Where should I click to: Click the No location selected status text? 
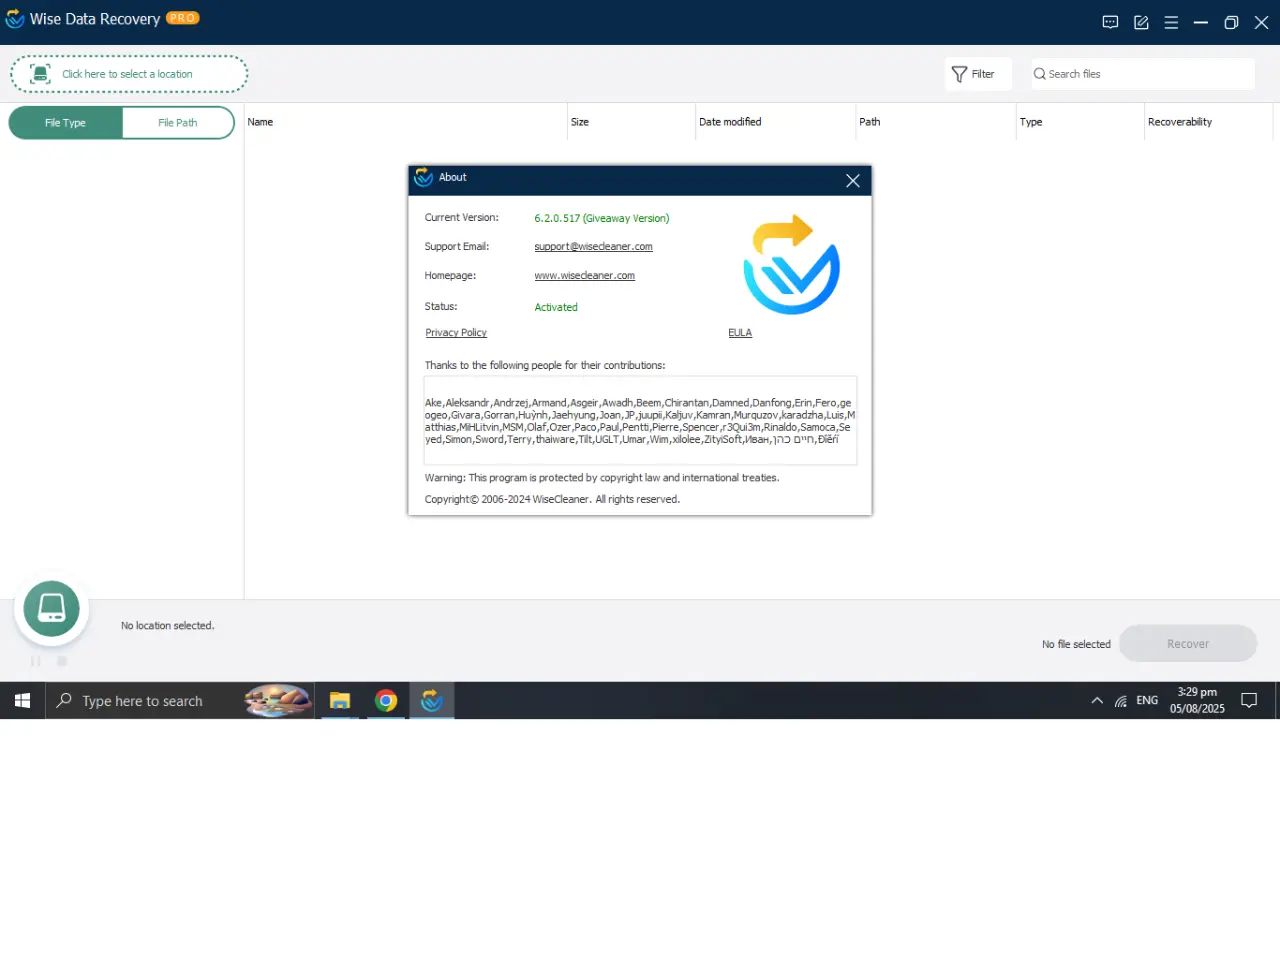tap(168, 626)
